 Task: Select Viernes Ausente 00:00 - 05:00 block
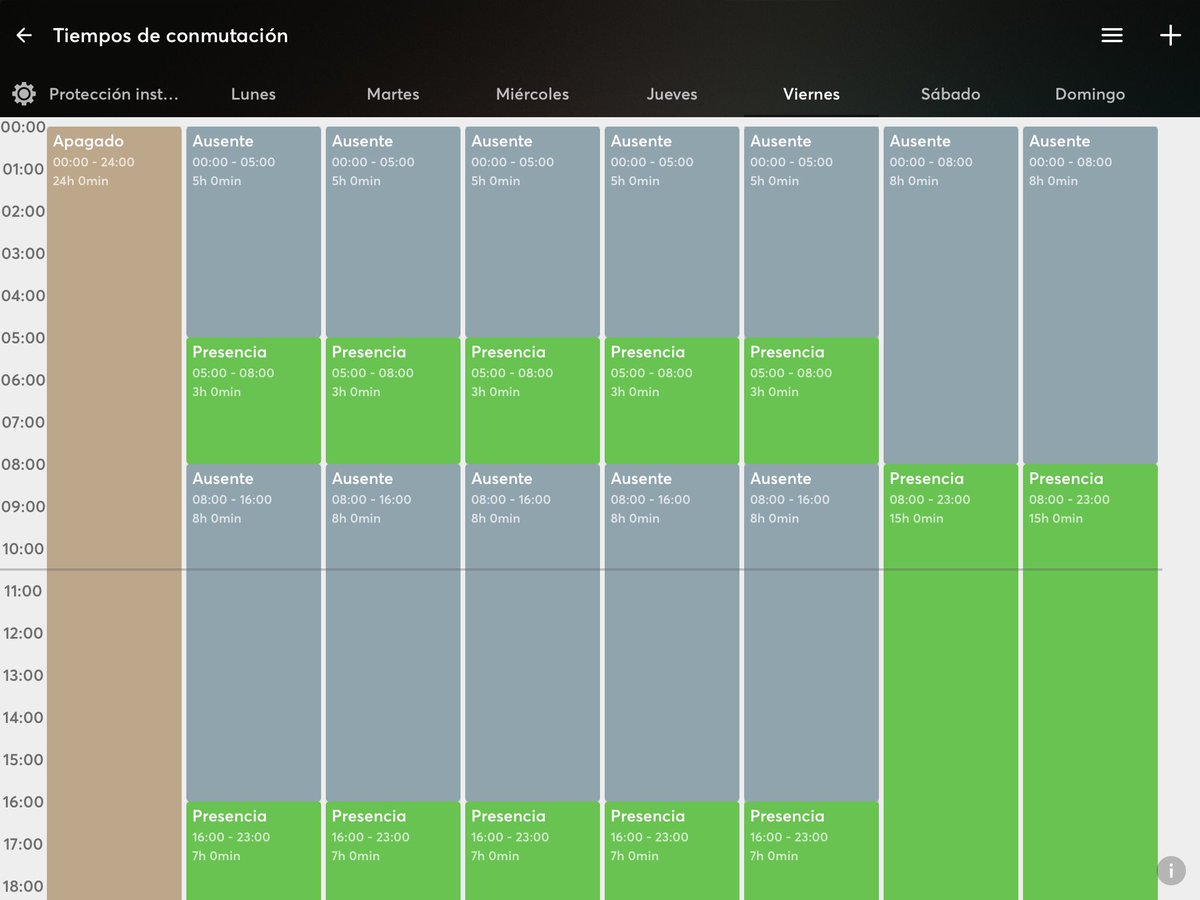(812, 232)
